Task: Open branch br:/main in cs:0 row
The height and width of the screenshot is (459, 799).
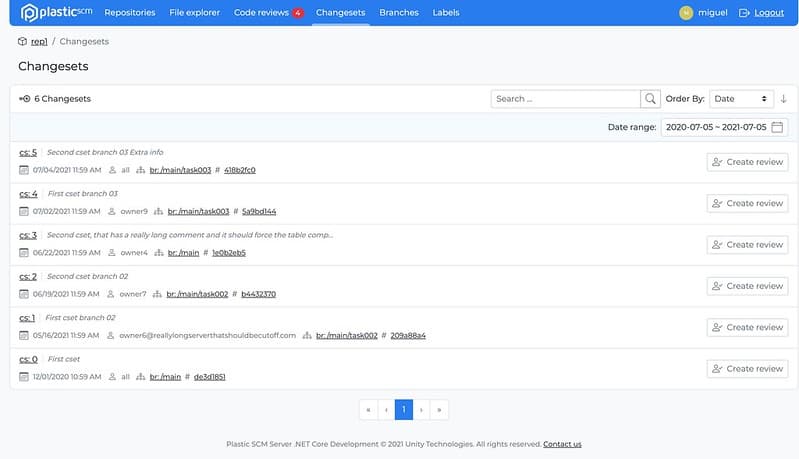Action: click(x=165, y=377)
